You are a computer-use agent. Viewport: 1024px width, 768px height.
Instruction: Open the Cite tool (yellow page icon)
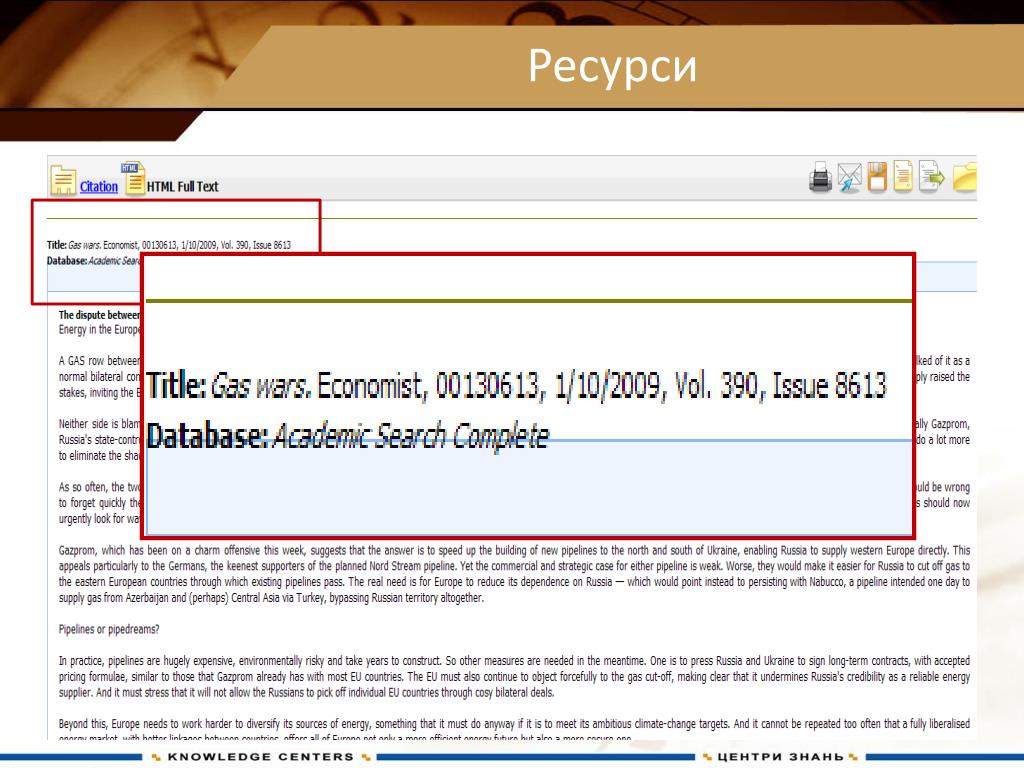(x=903, y=176)
